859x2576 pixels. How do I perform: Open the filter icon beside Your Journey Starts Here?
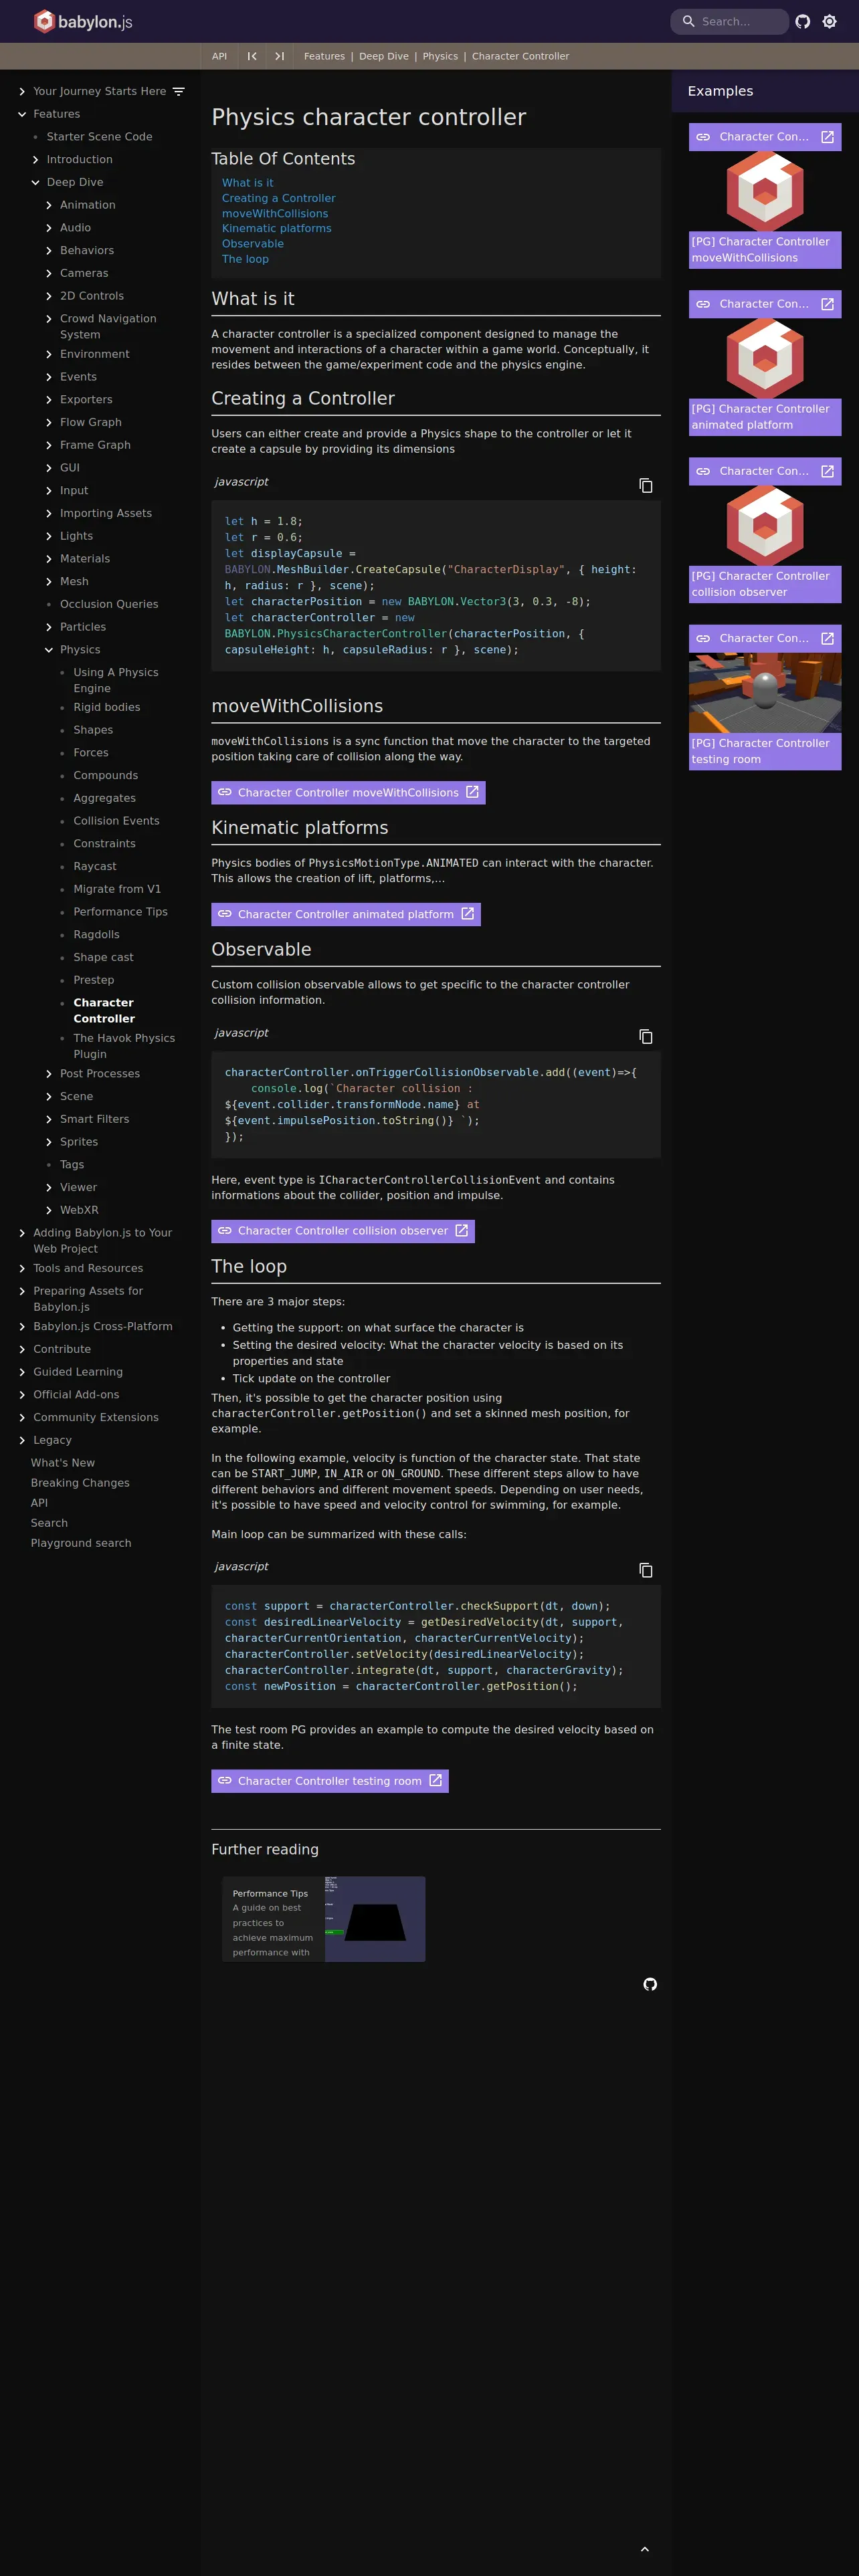(179, 91)
